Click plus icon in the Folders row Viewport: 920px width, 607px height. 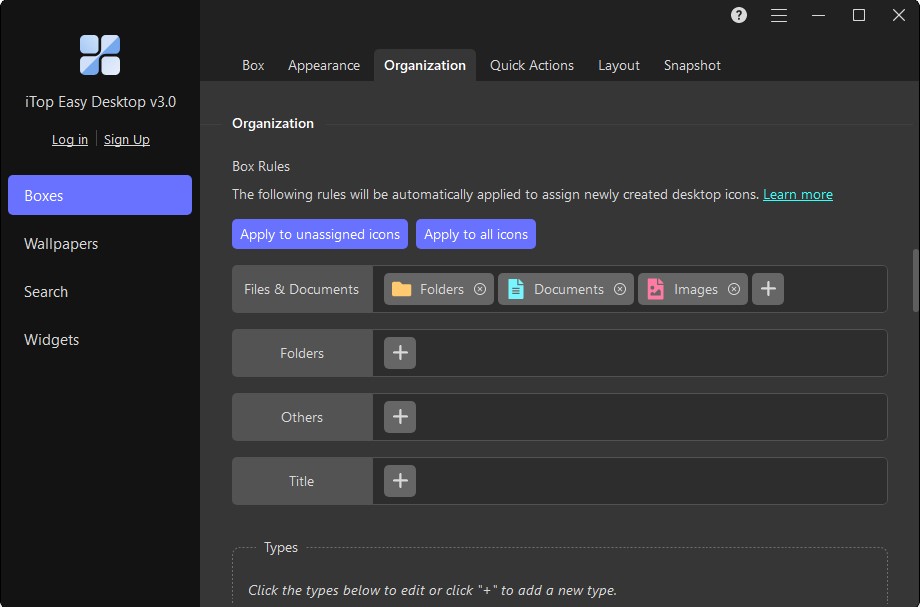click(400, 353)
